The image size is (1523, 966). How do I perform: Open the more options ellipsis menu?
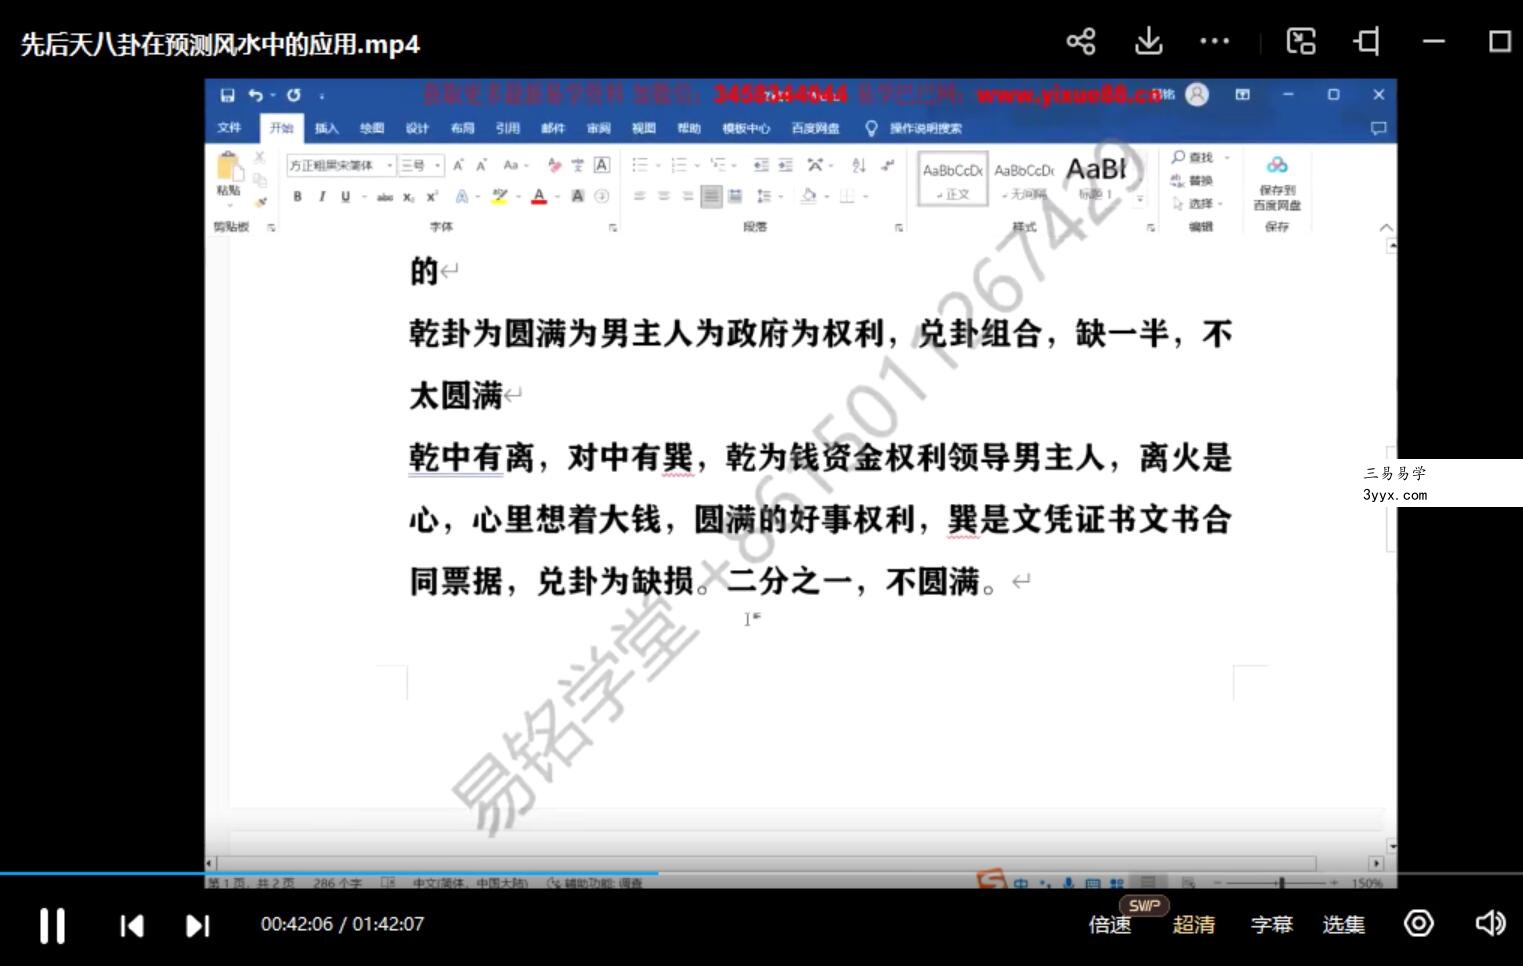tap(1215, 41)
